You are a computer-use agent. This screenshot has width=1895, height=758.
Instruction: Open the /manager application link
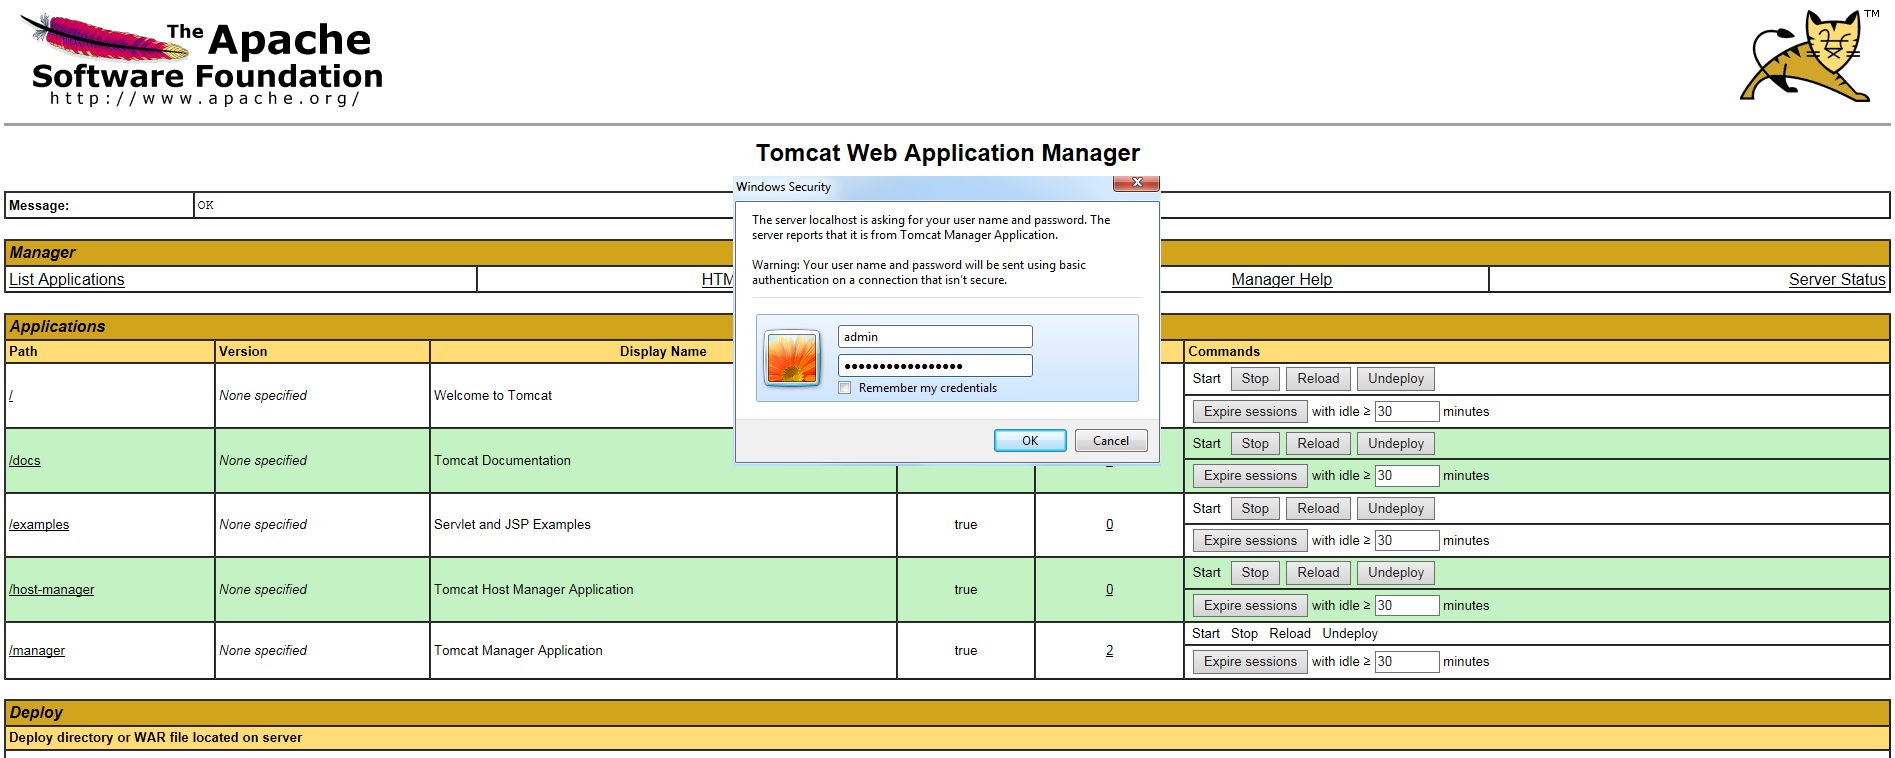tap(37, 651)
